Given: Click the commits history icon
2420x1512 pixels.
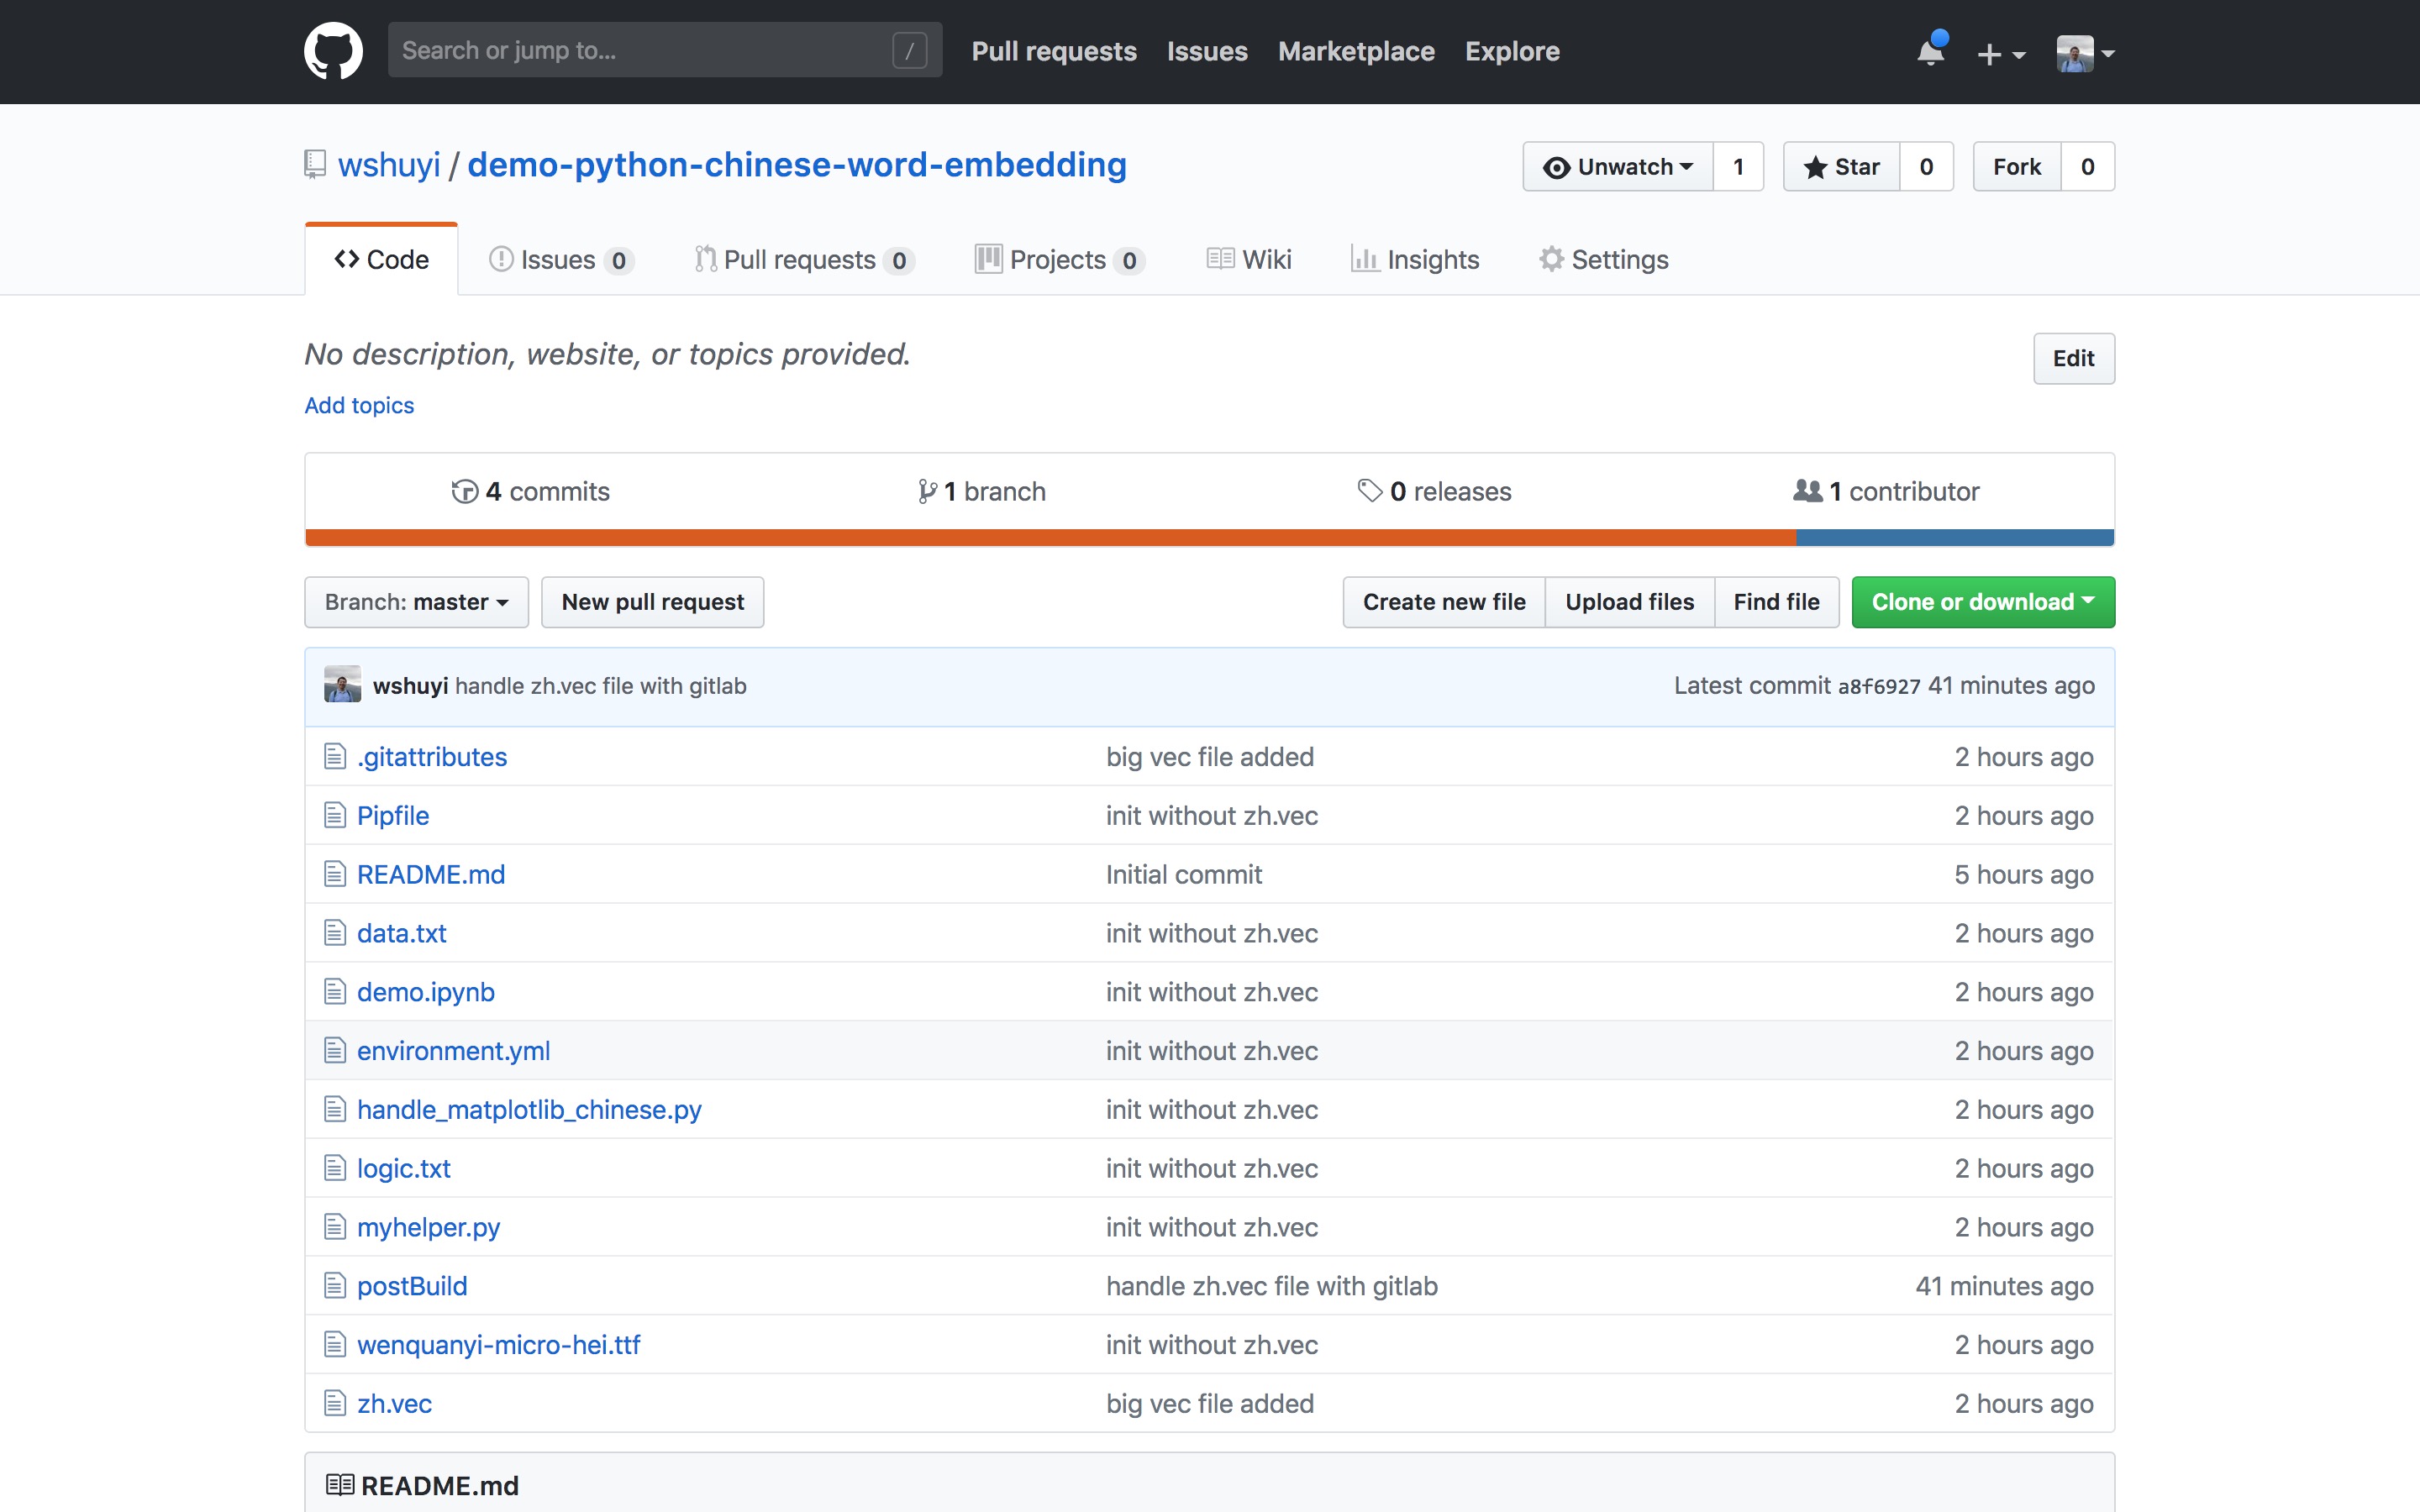Looking at the screenshot, I should pos(465,492).
